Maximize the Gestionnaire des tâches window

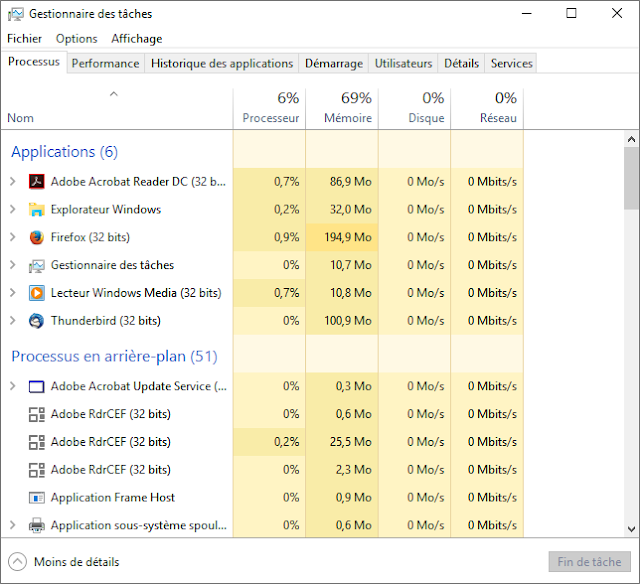coord(571,13)
